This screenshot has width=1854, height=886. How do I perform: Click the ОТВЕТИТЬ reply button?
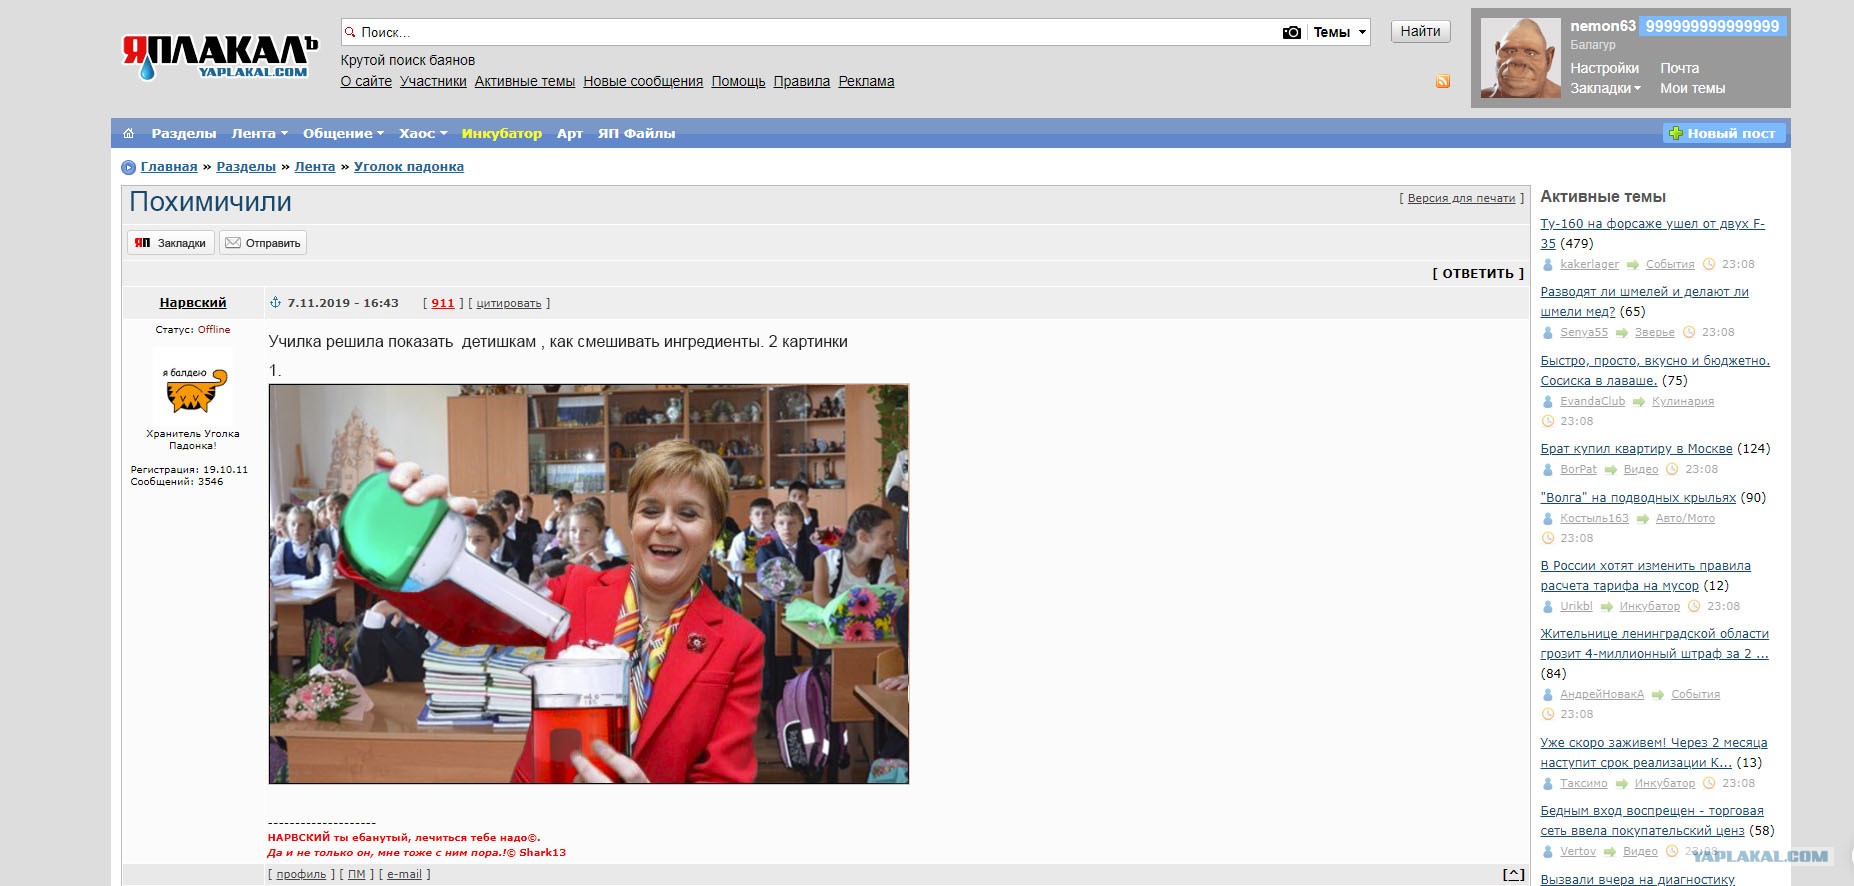[x=1478, y=273]
